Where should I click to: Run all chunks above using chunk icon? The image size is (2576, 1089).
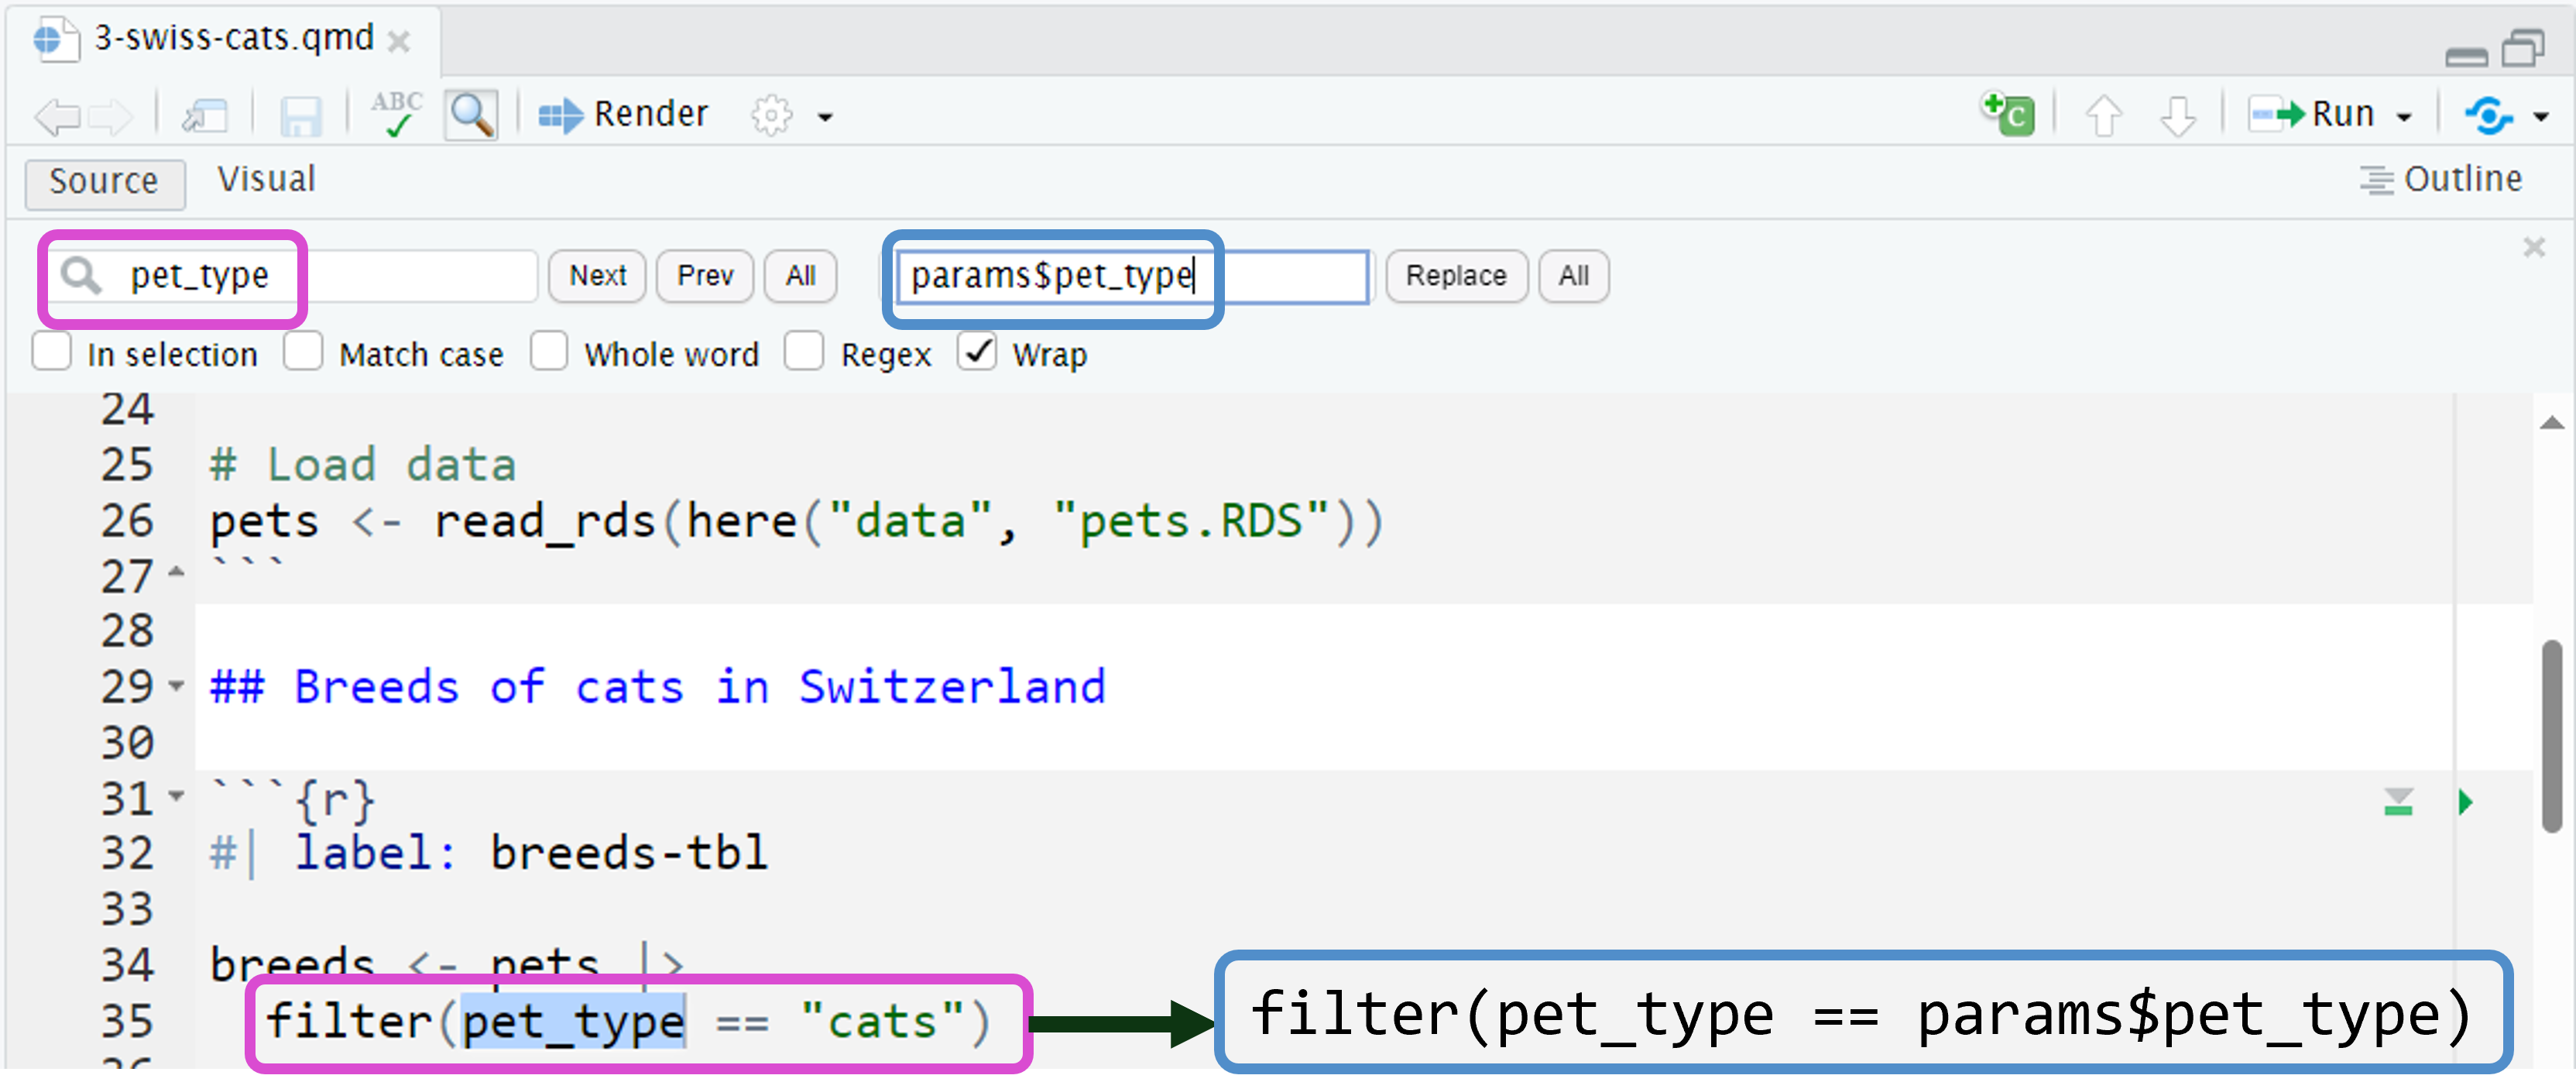2397,801
